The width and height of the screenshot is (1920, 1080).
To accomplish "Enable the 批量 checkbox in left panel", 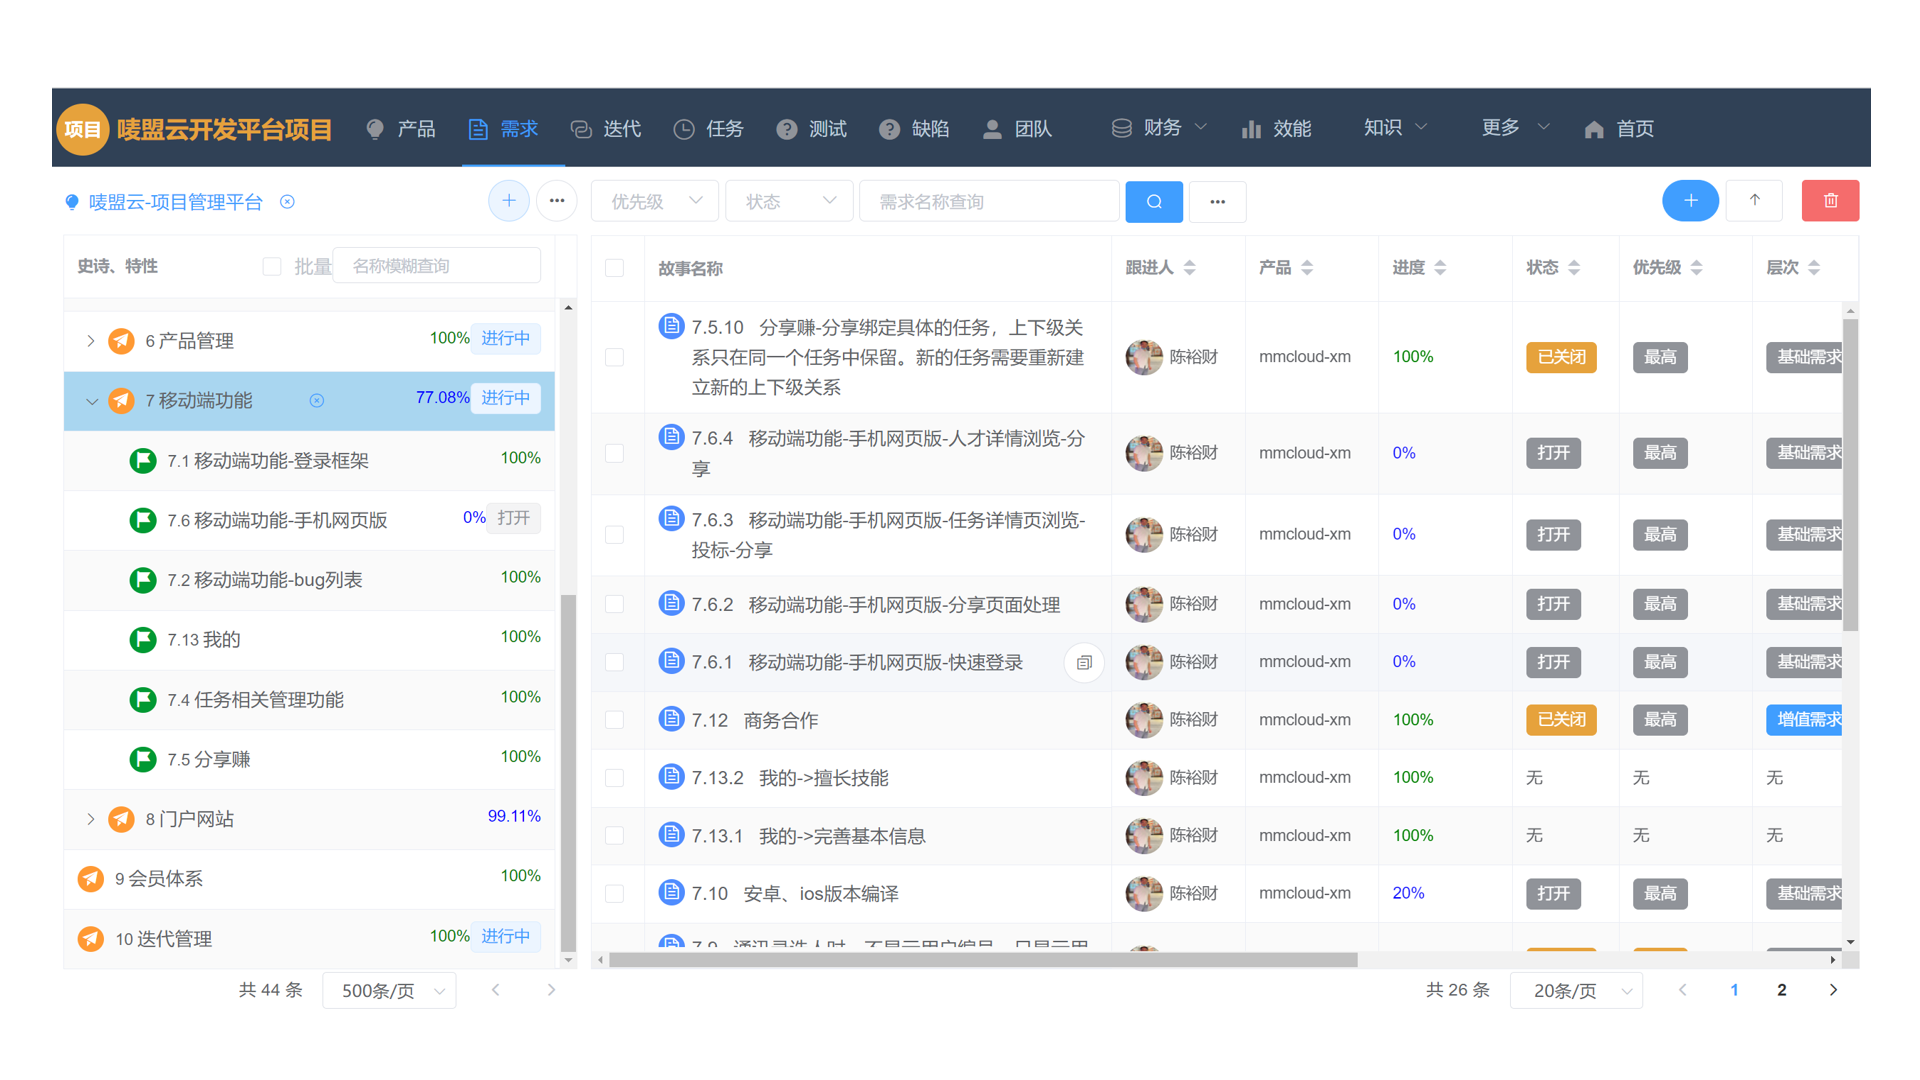I will (271, 265).
